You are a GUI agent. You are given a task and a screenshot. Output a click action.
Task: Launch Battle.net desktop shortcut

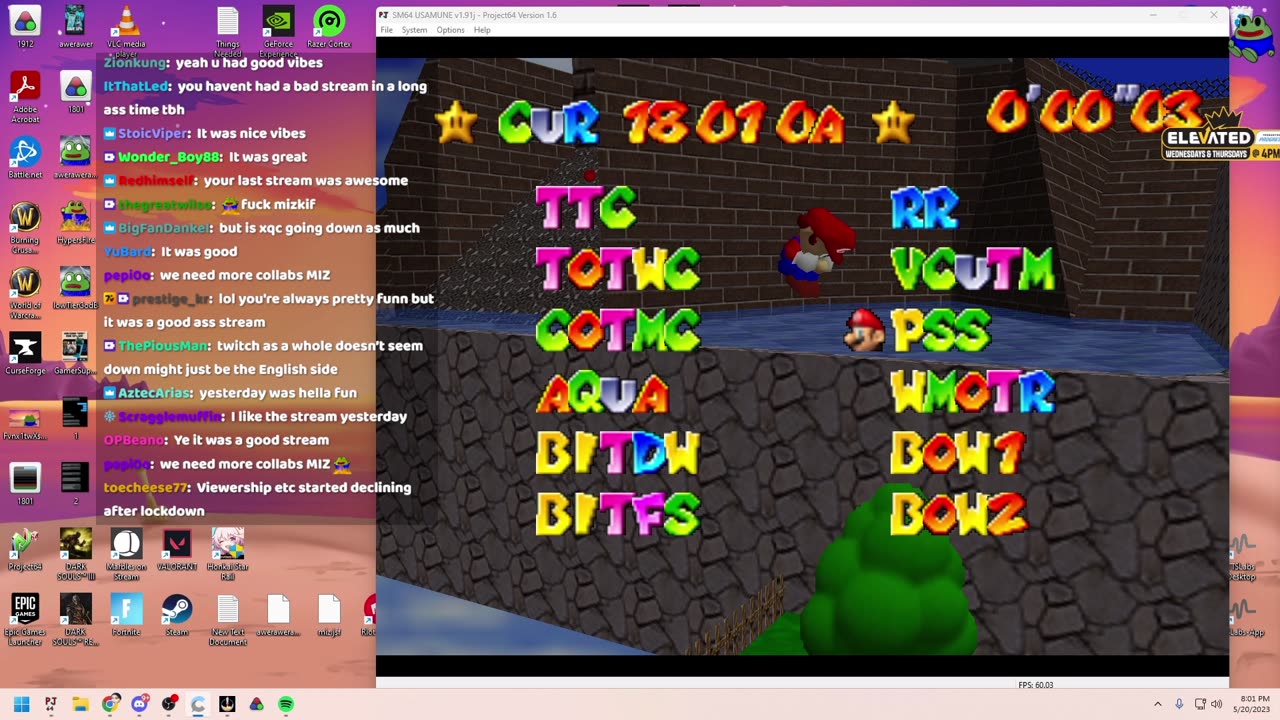25,158
